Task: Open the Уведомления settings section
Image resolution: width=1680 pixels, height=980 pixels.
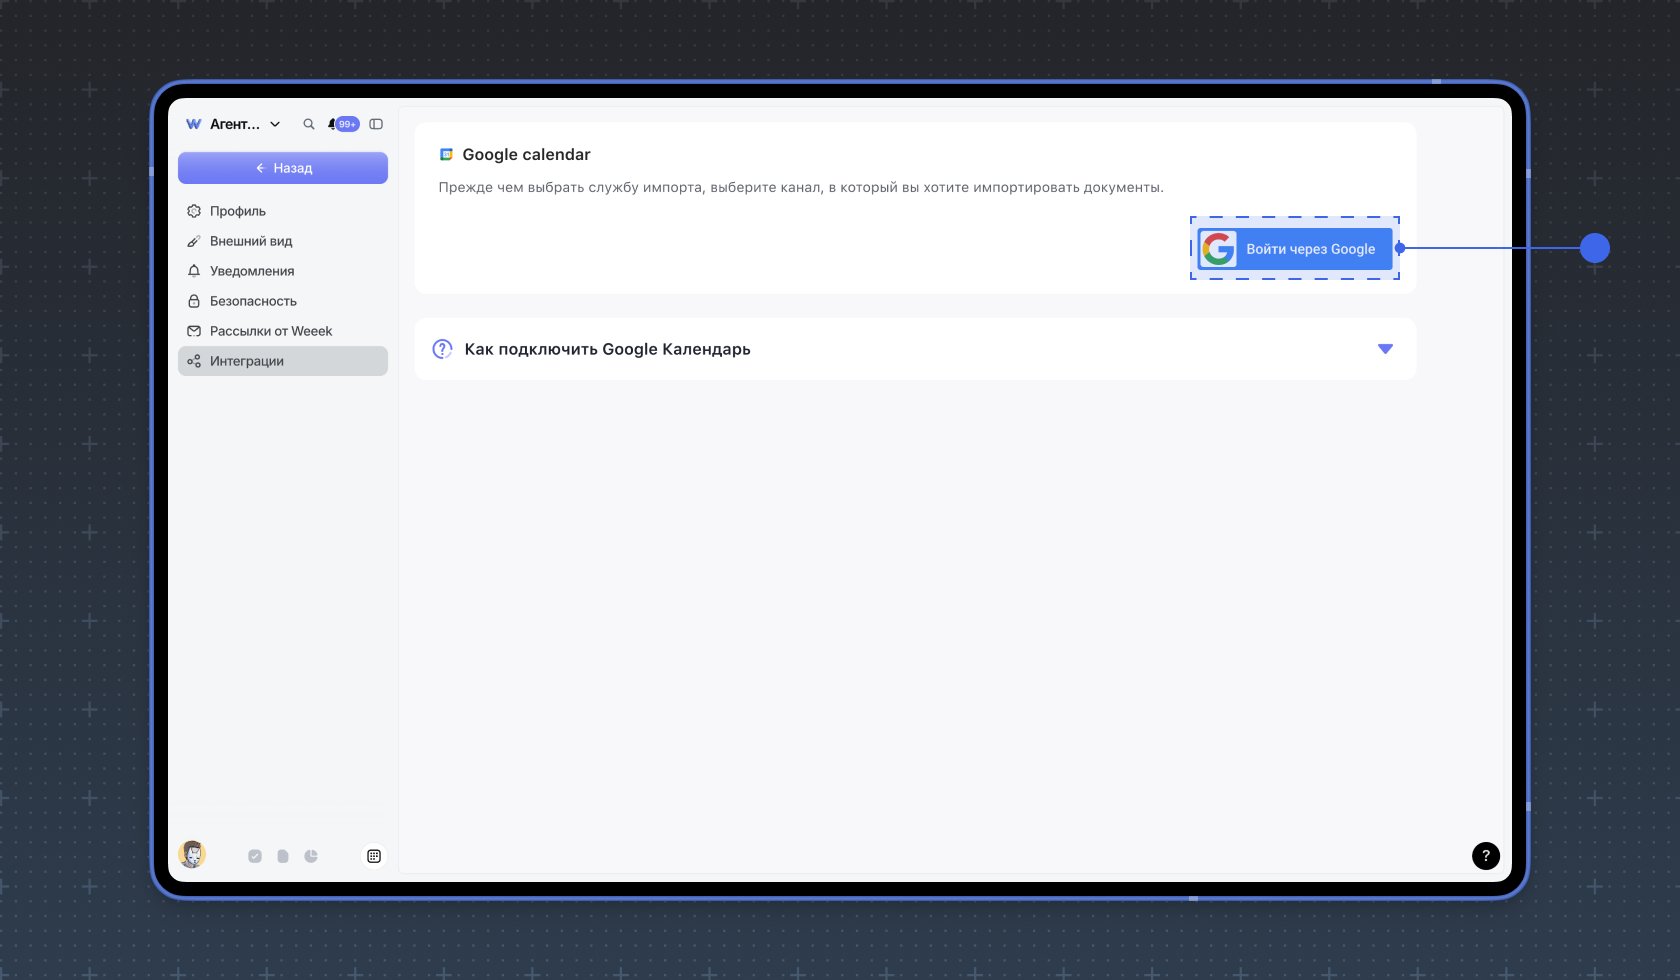Action: [283, 271]
